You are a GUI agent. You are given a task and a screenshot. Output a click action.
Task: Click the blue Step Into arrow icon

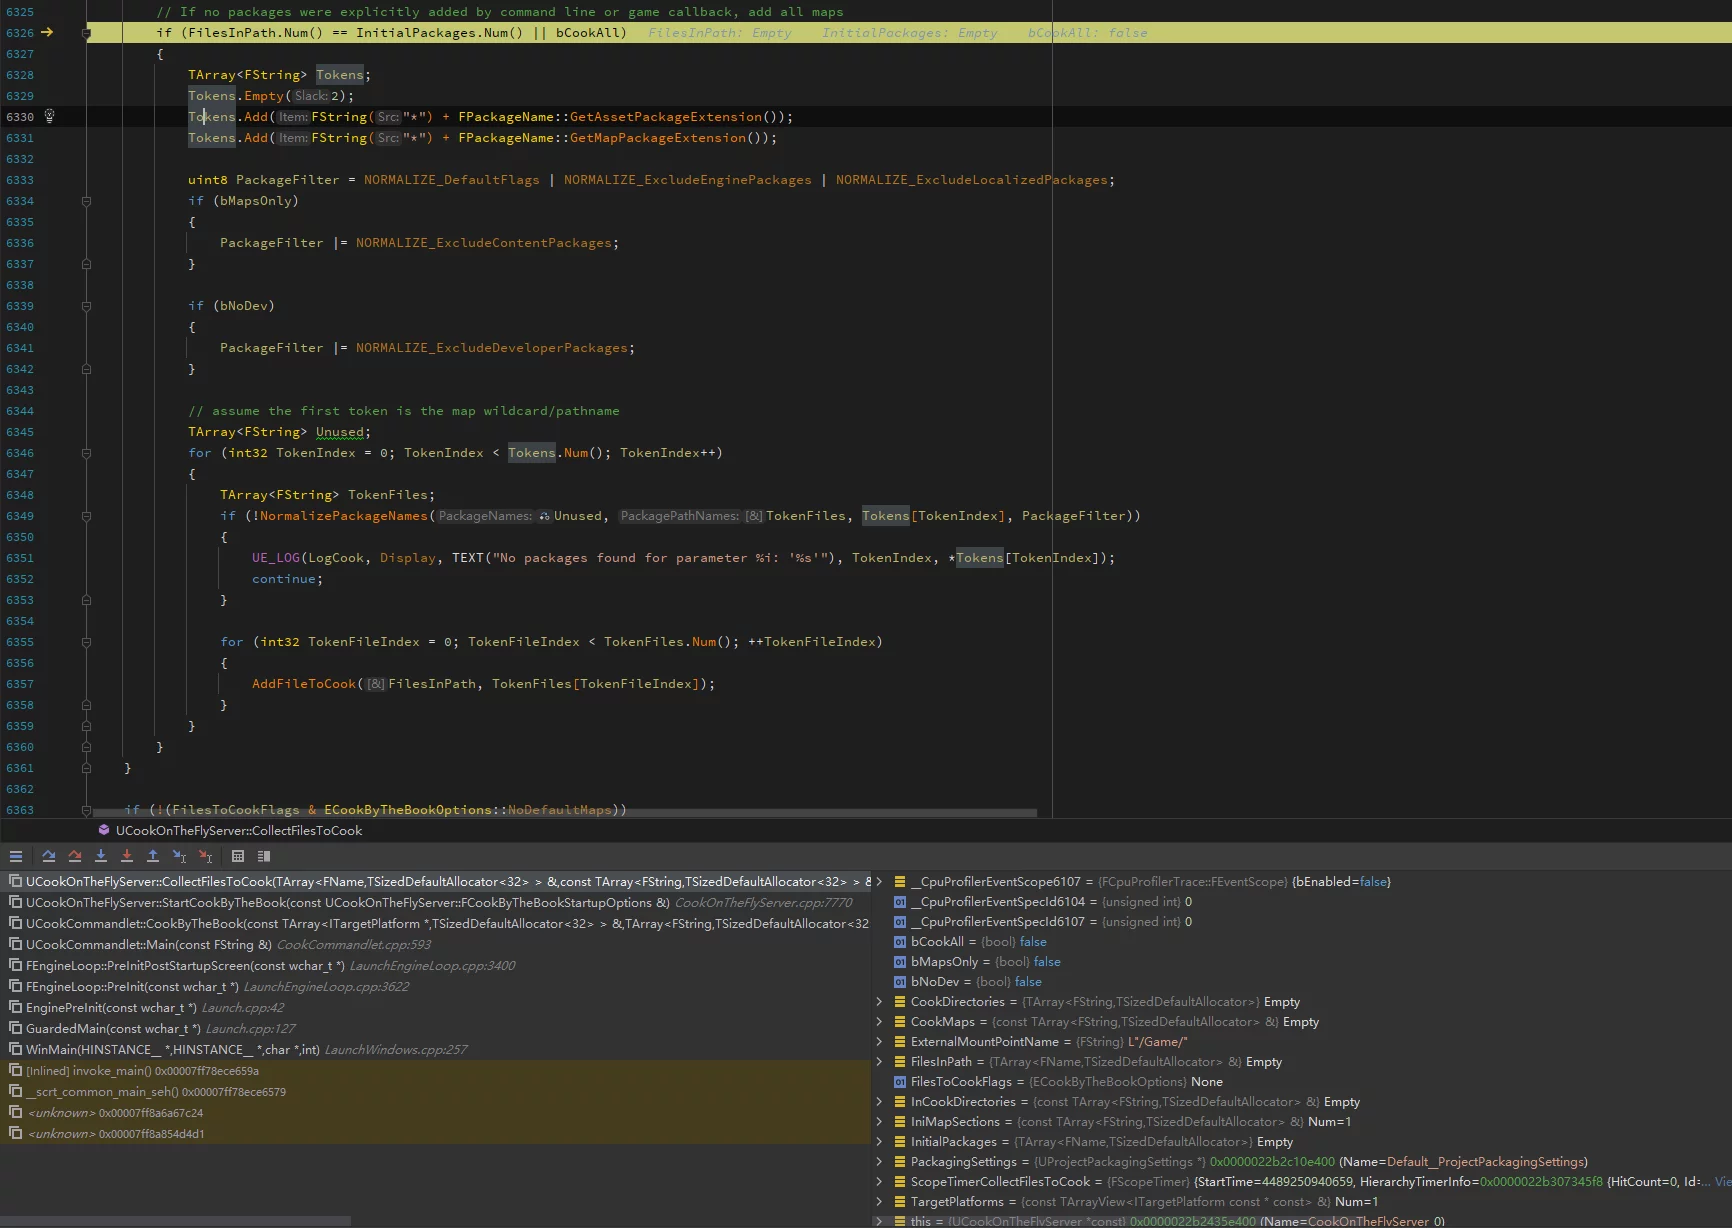[x=101, y=856]
